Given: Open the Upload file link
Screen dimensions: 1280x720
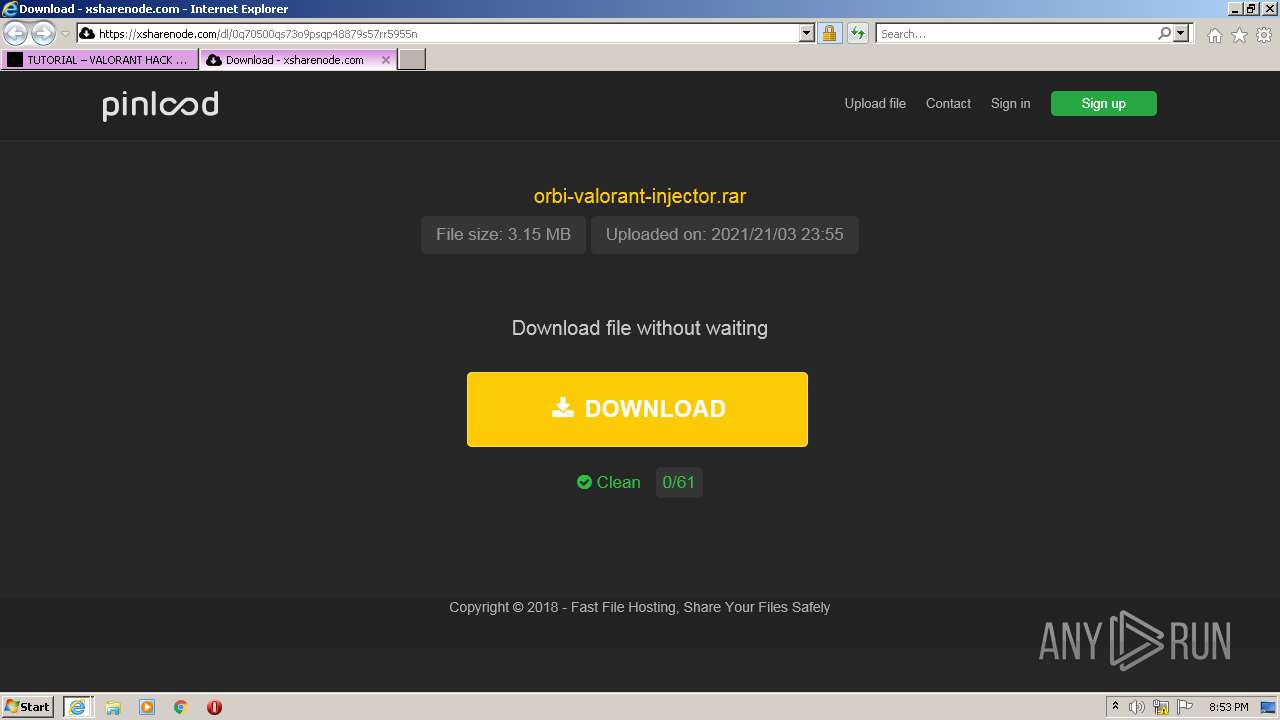Looking at the screenshot, I should coord(875,103).
